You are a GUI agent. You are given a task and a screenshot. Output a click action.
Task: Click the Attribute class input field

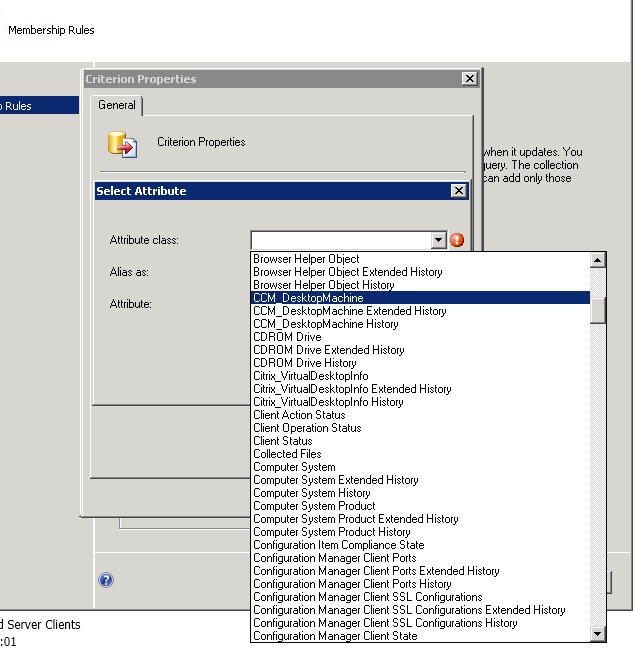(x=340, y=240)
